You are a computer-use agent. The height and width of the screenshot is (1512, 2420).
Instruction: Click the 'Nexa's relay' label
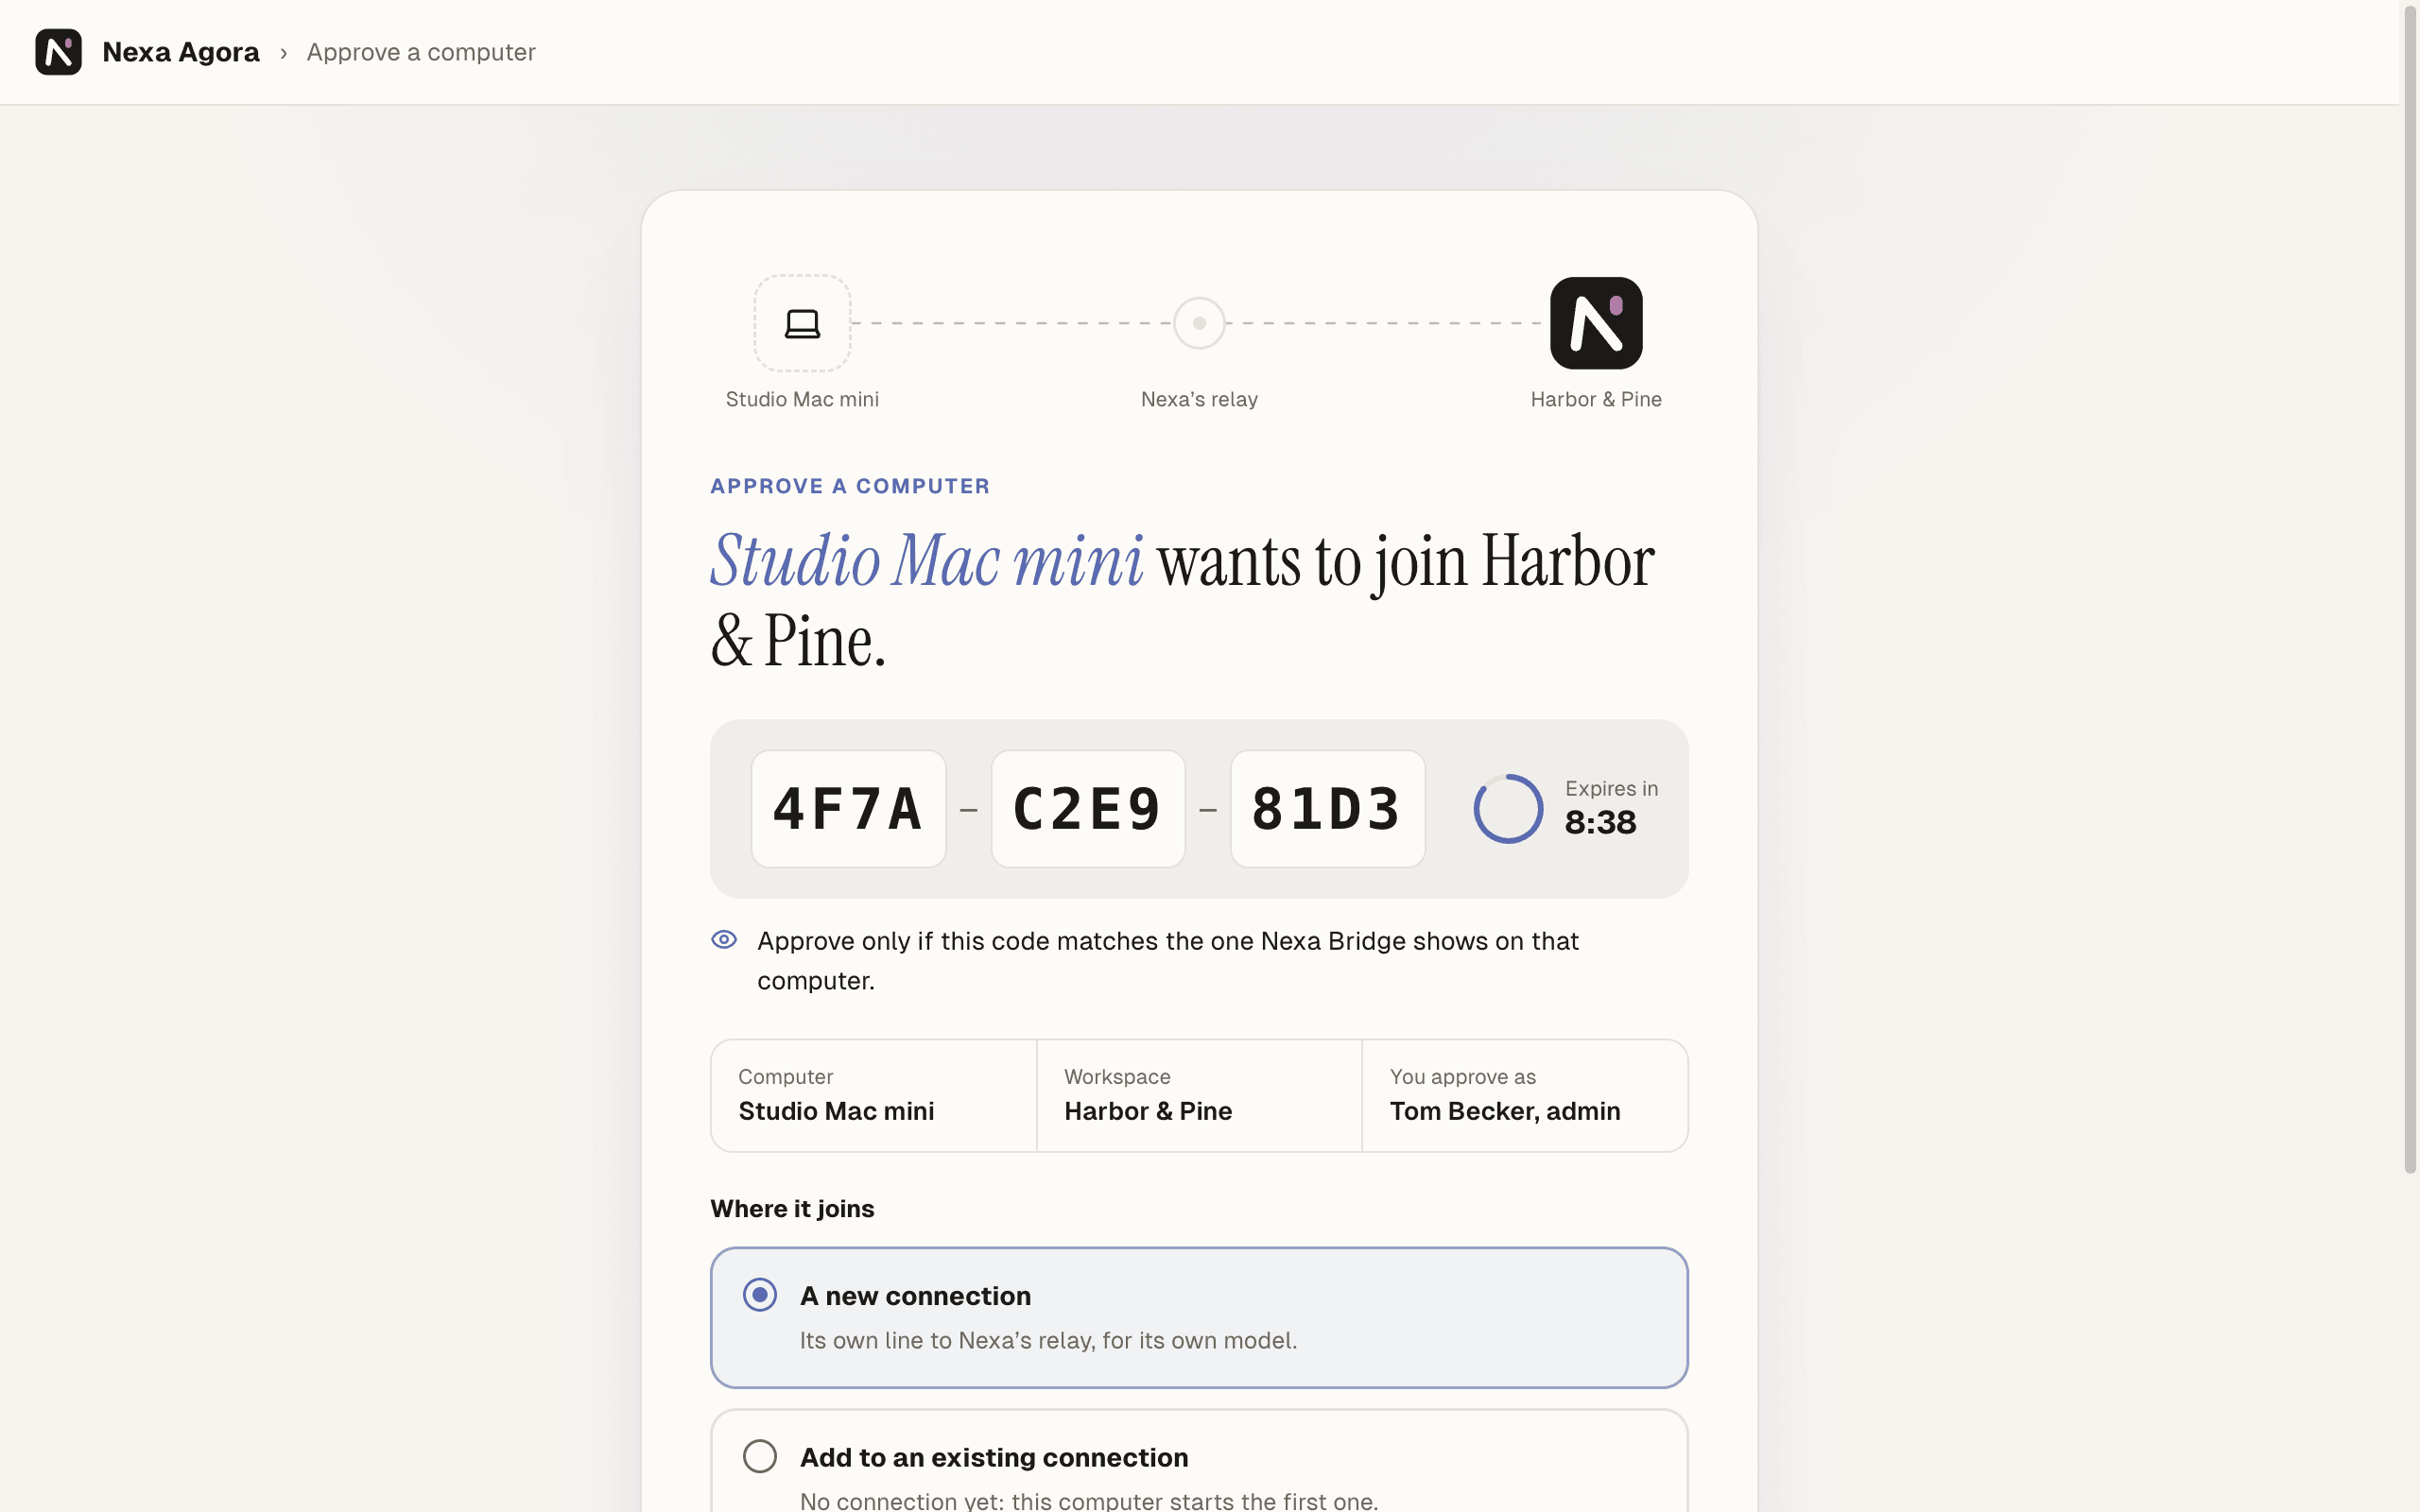tap(1199, 399)
